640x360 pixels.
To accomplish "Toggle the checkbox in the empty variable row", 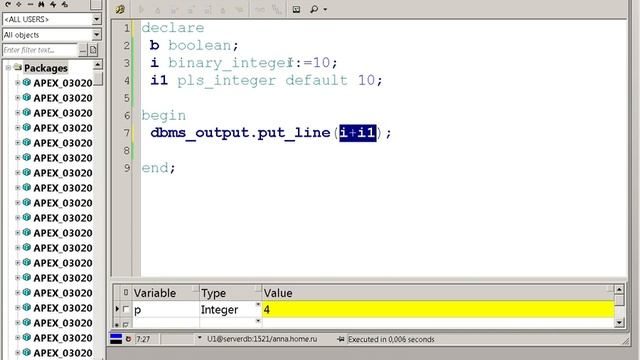I will pos(126,324).
